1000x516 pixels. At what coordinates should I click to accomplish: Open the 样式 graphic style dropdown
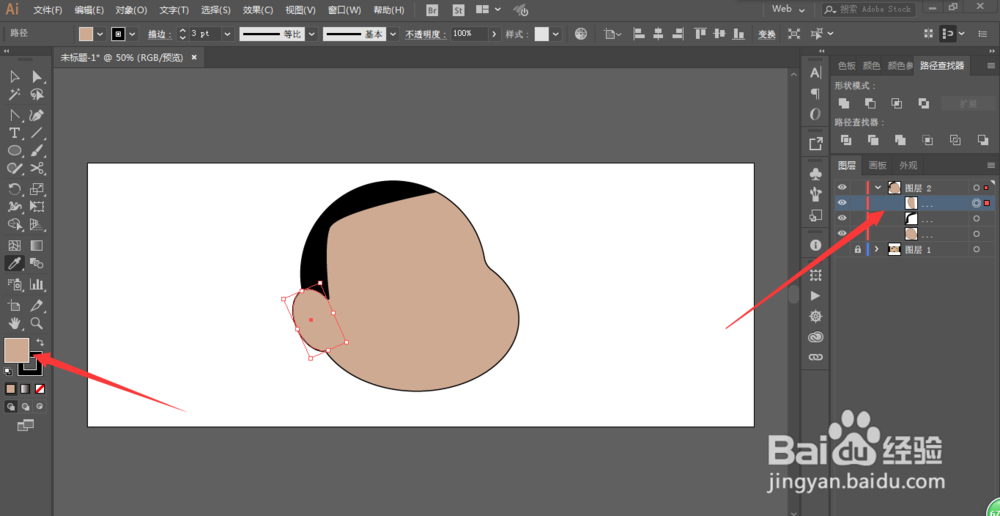click(x=556, y=34)
